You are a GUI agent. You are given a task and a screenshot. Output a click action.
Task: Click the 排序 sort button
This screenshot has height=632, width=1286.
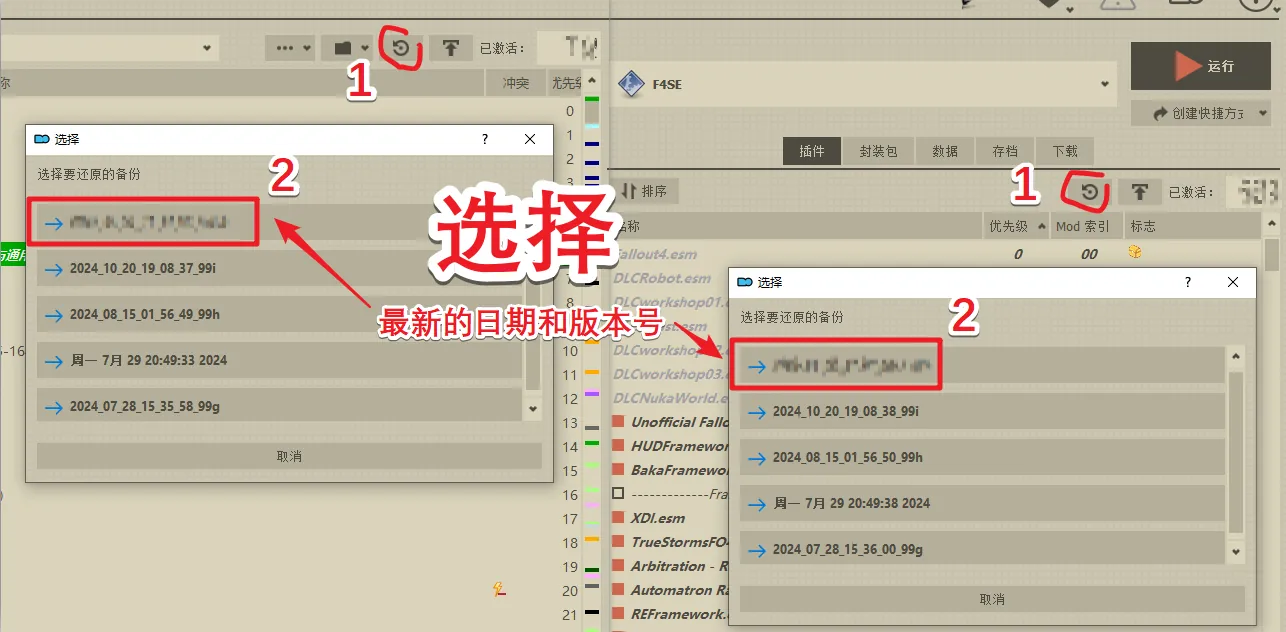[x=645, y=191]
